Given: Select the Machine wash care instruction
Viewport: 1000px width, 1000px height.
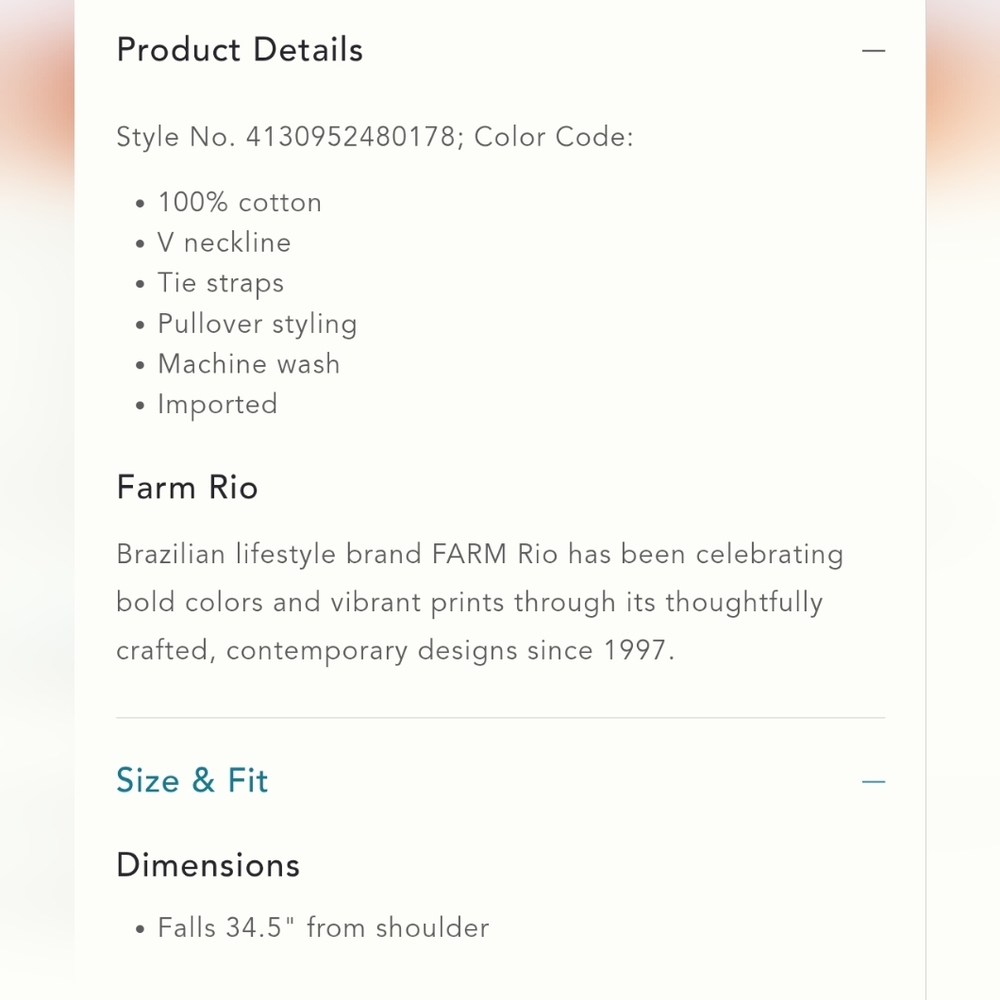Looking at the screenshot, I should click(x=249, y=364).
